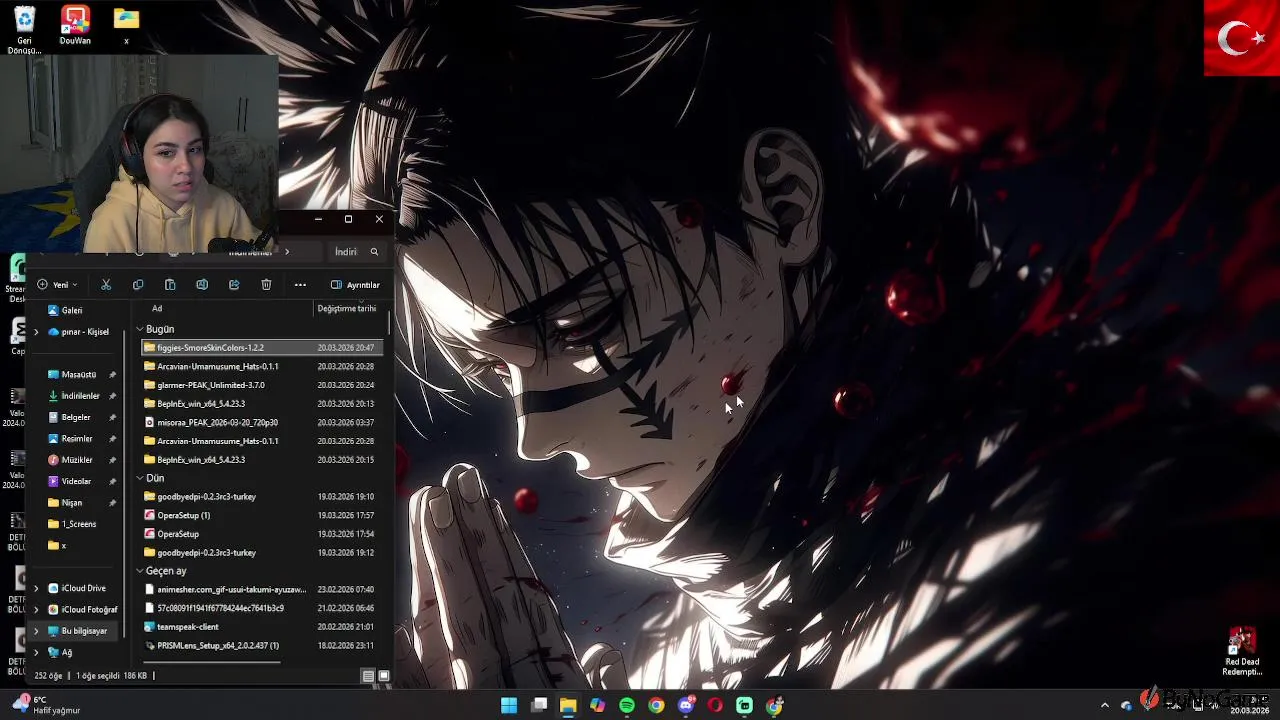Click the horizontal scrollbar under file list

coord(212,663)
